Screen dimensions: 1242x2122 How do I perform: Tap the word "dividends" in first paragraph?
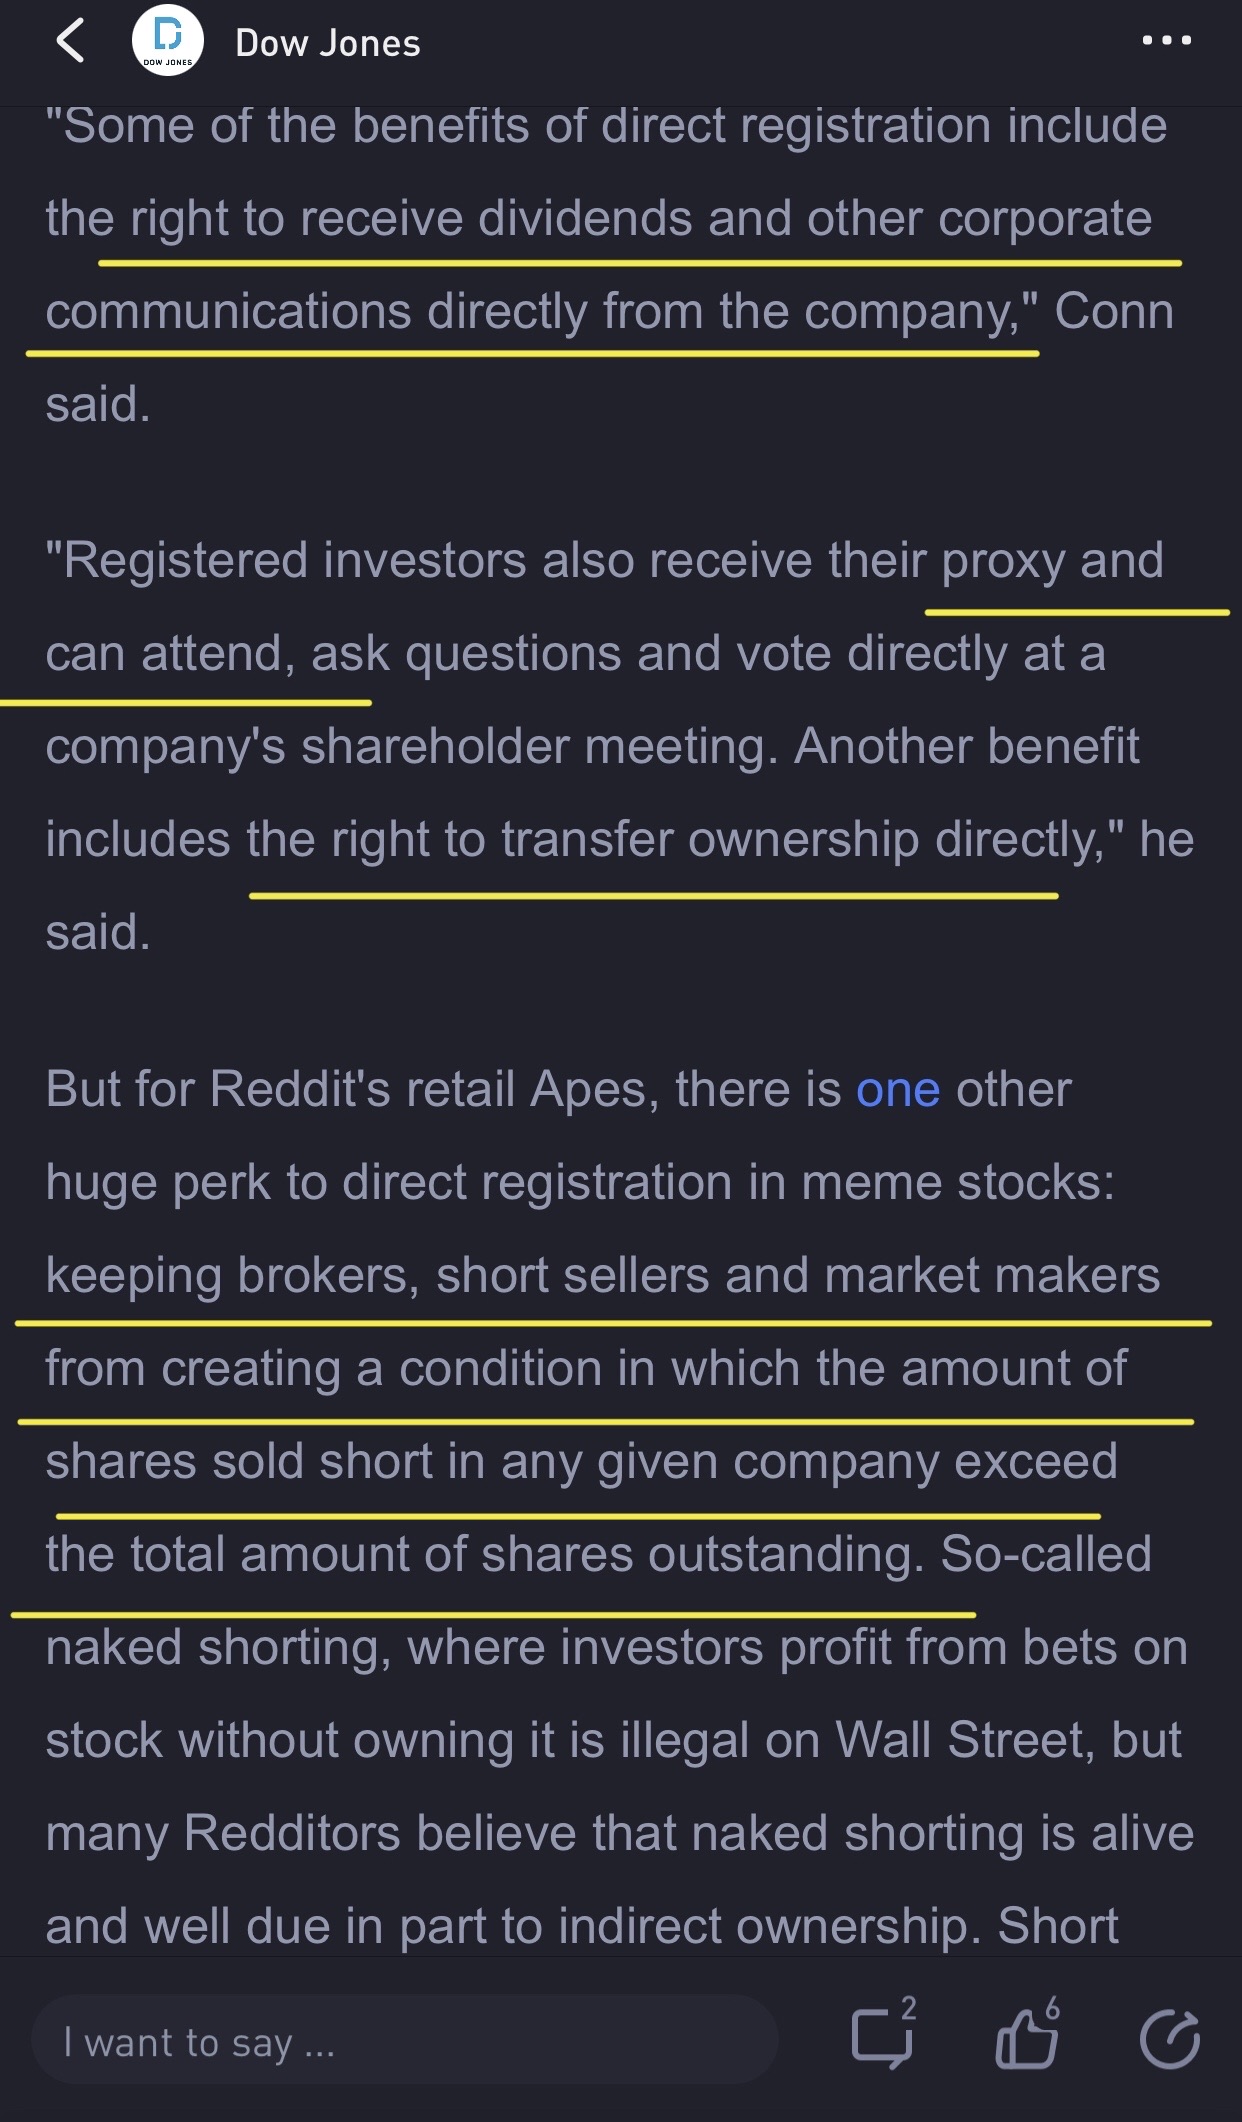584,219
